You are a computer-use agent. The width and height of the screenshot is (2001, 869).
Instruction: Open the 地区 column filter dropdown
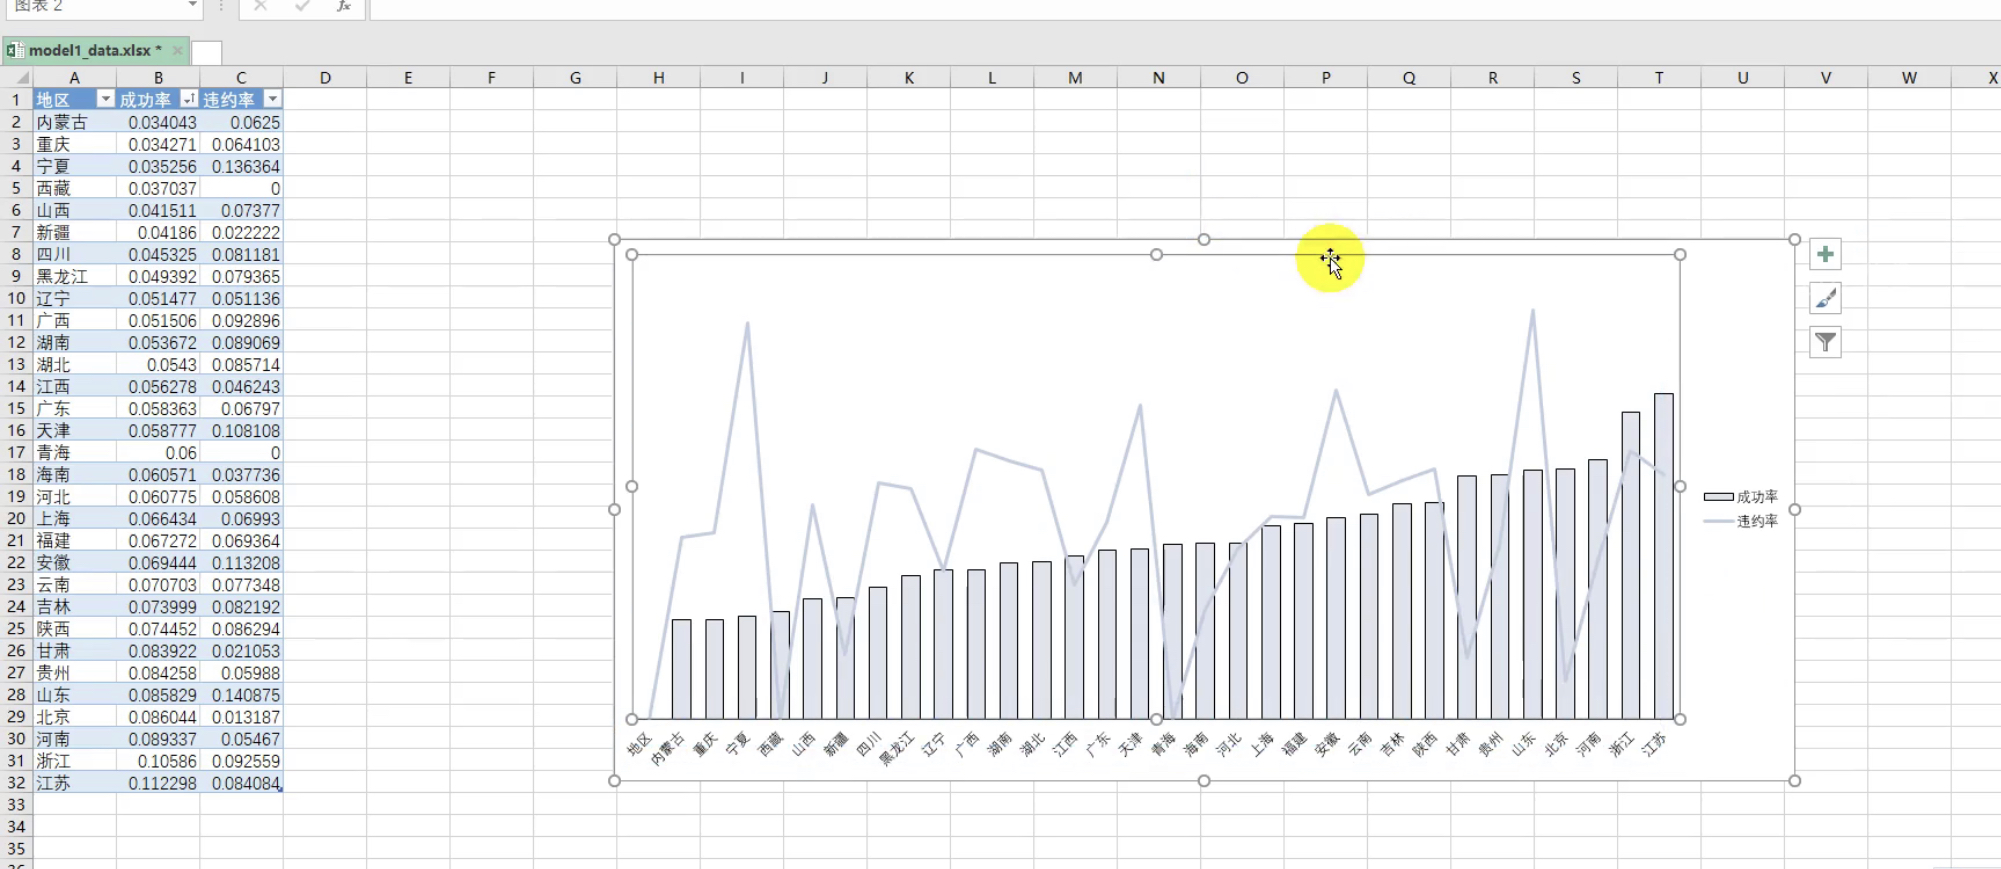105,99
